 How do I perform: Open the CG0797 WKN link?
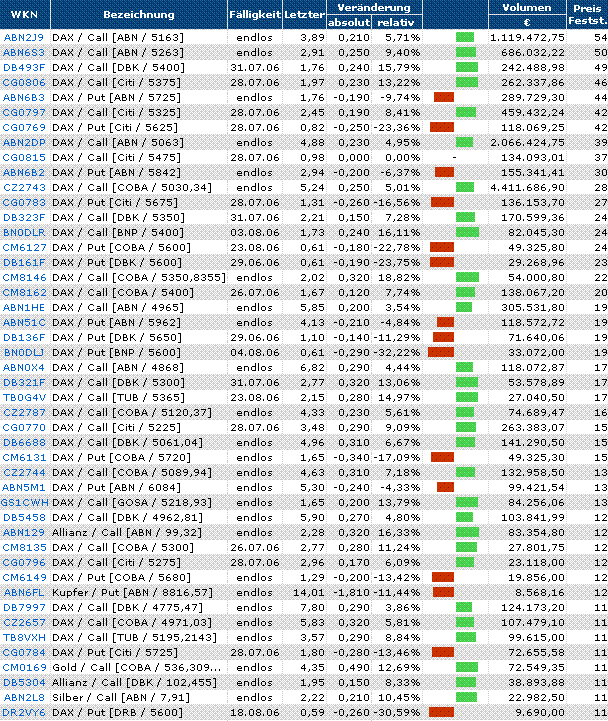pos(24,113)
